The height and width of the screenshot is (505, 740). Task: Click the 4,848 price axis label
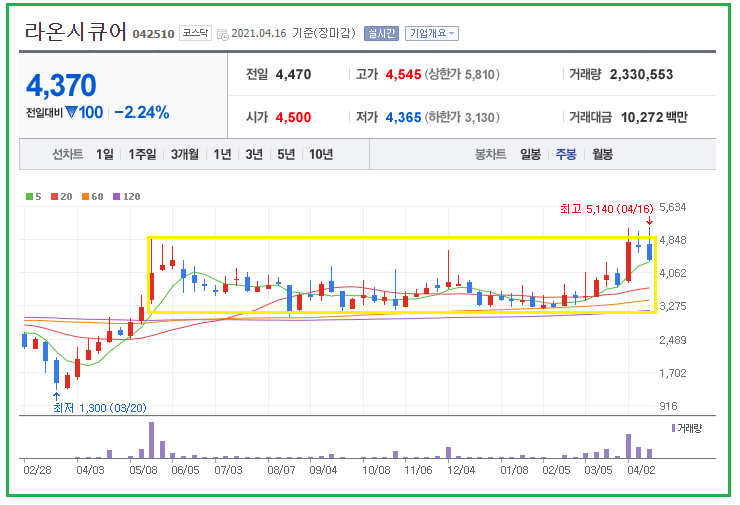coord(673,240)
